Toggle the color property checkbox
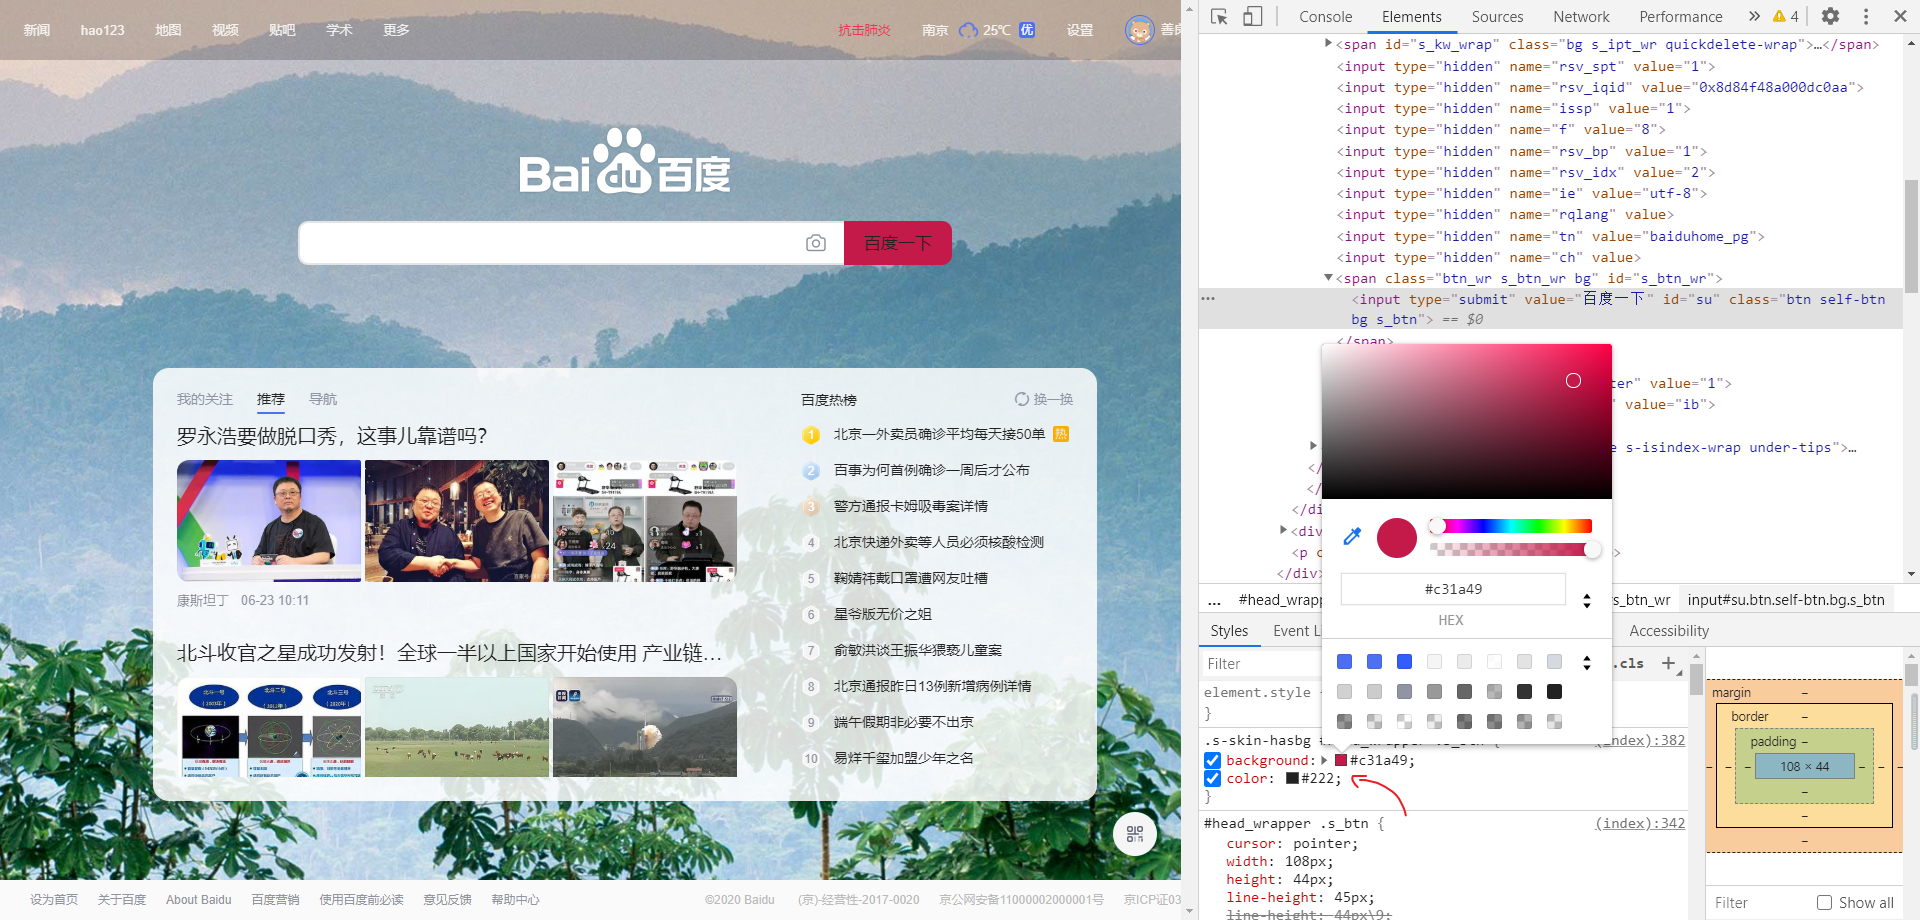Image resolution: width=1920 pixels, height=920 pixels. tap(1213, 779)
